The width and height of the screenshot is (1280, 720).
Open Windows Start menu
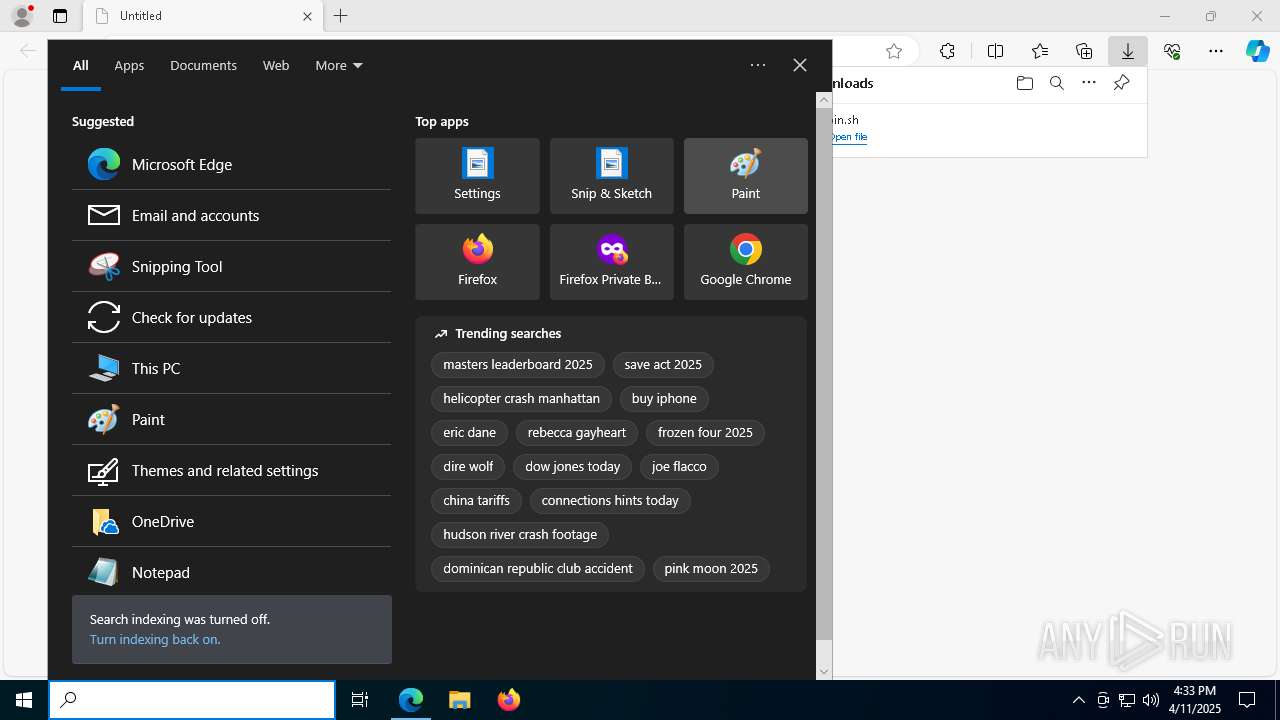click(24, 700)
